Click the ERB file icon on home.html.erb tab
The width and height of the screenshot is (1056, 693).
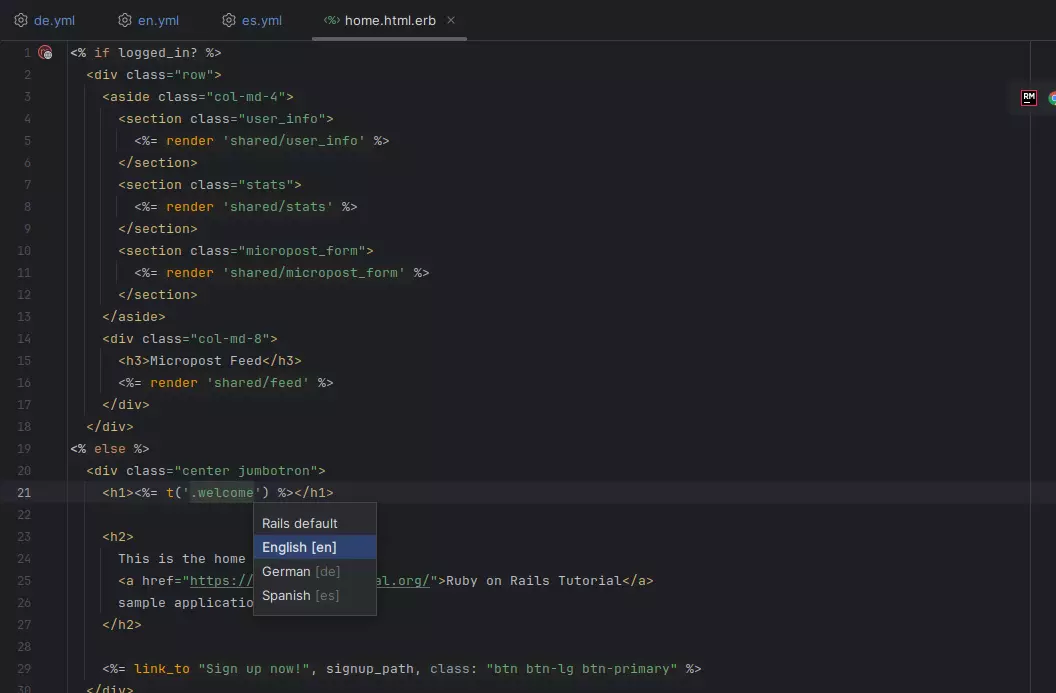(332, 18)
